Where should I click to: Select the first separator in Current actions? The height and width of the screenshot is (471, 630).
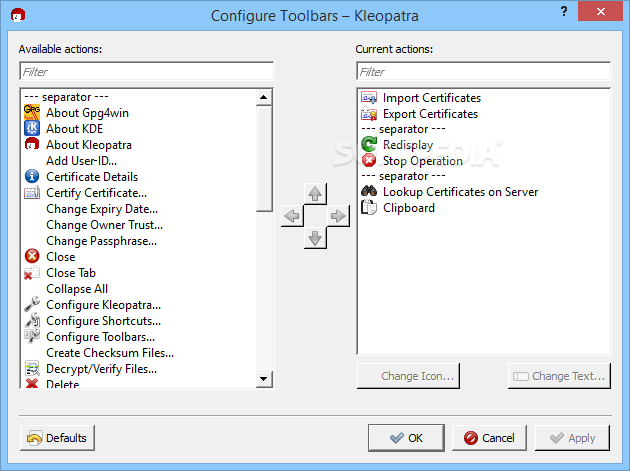coord(403,129)
